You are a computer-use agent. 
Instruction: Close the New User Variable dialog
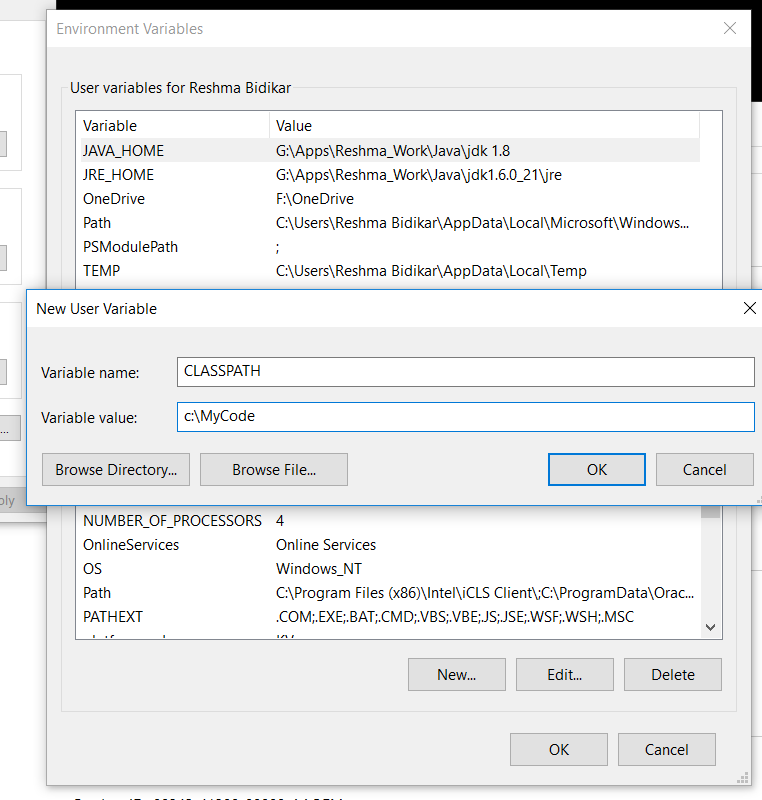749,308
